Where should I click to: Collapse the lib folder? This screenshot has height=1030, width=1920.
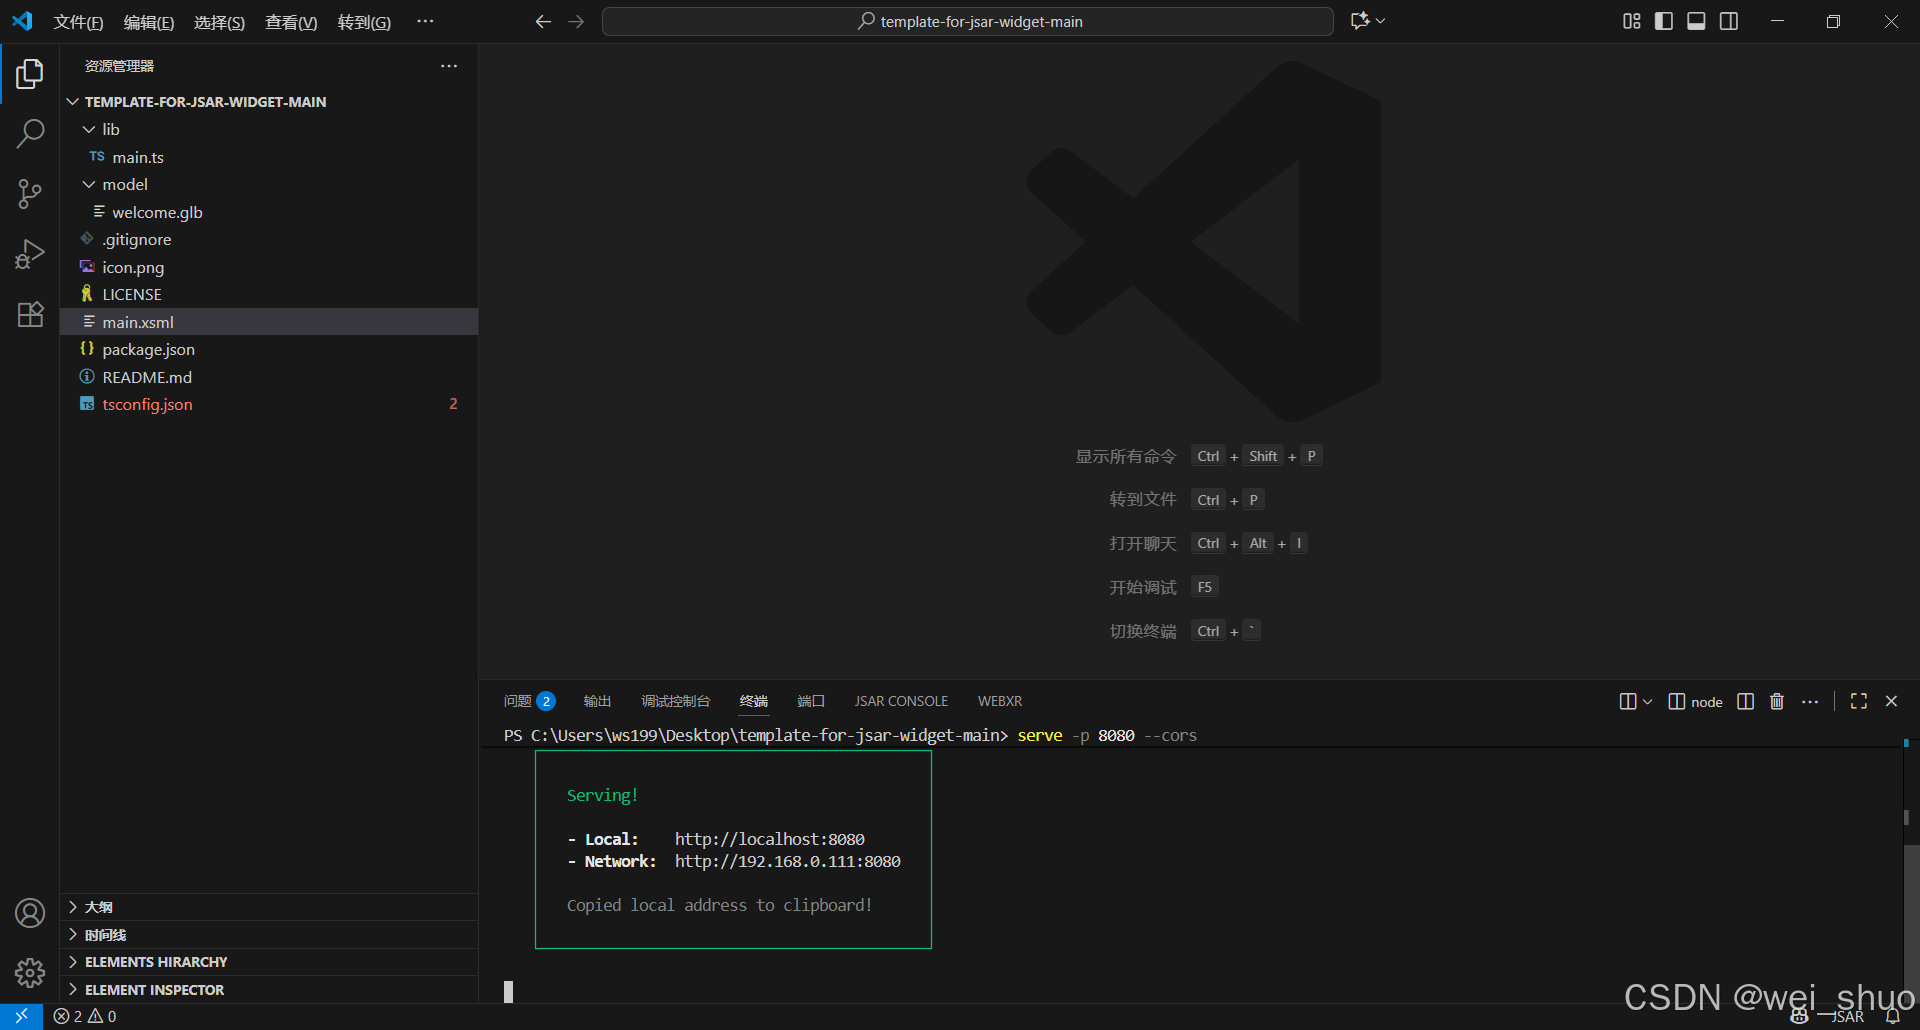click(x=269, y=129)
